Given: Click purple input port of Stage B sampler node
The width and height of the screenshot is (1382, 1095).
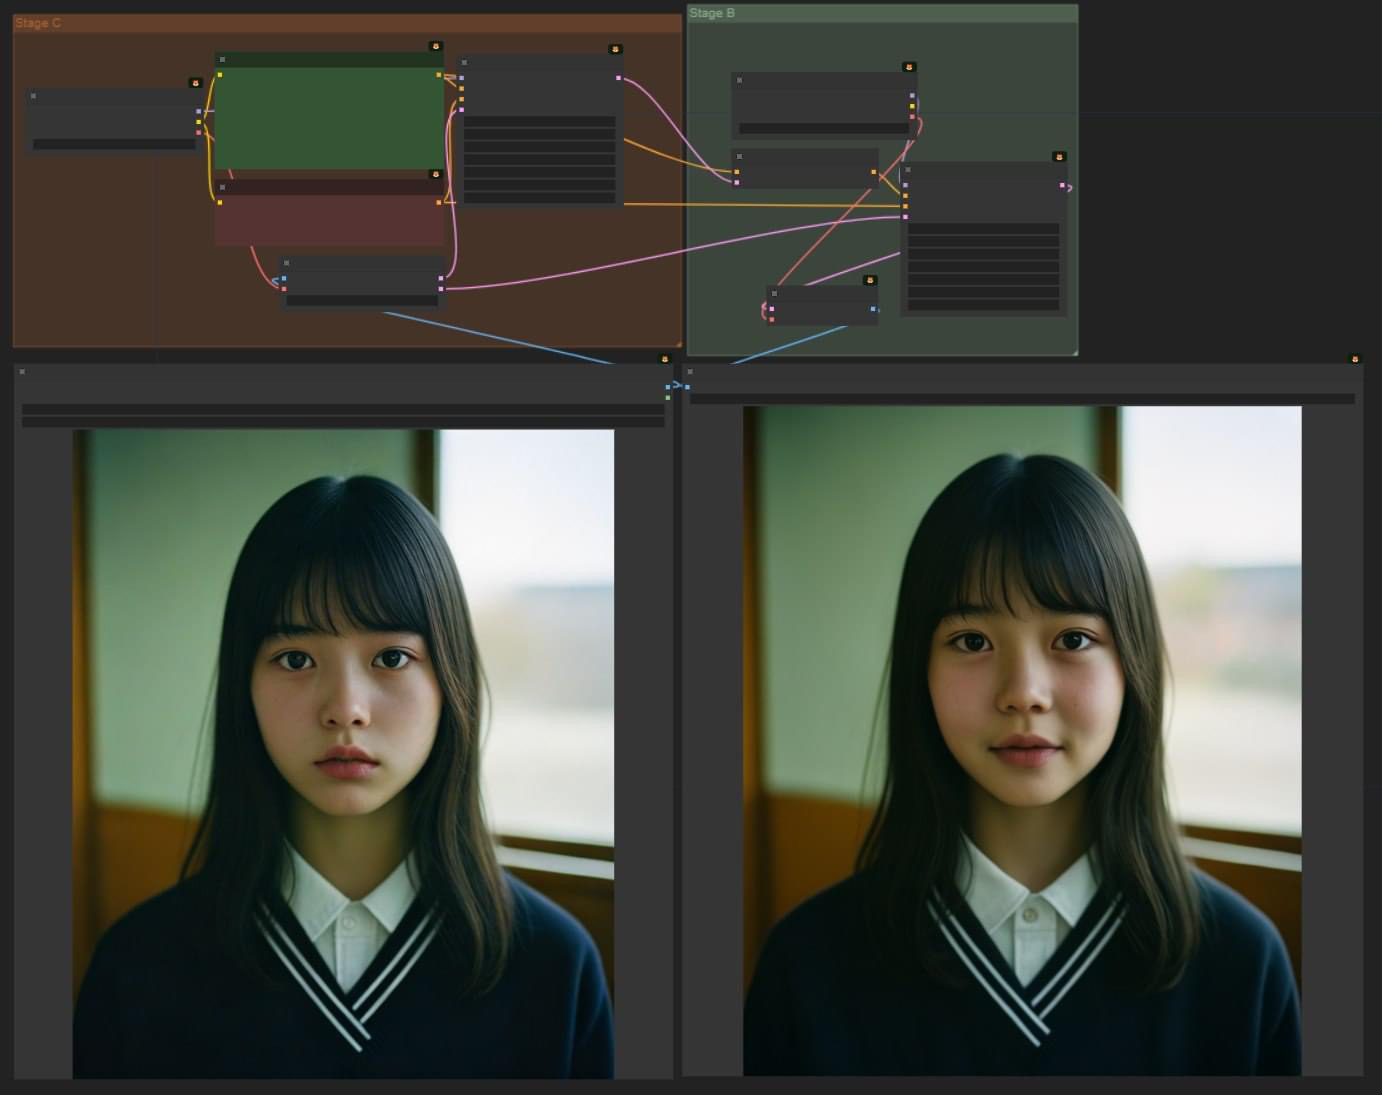Looking at the screenshot, I should click(905, 185).
